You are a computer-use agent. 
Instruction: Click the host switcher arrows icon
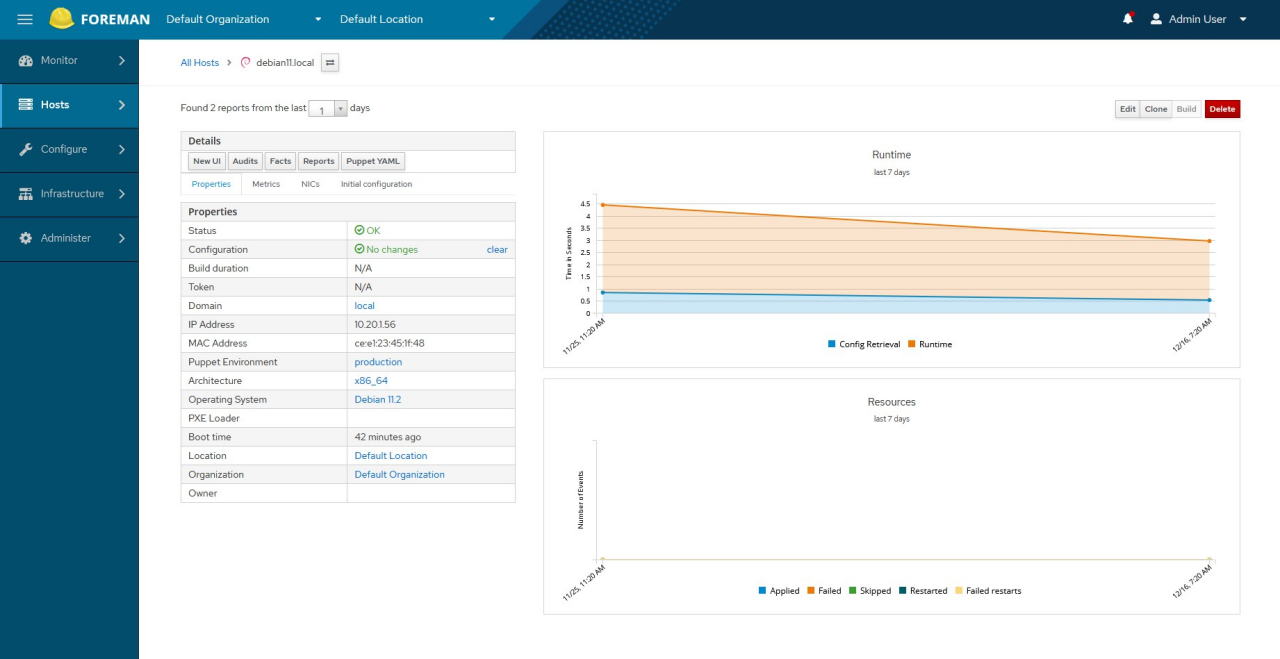(330, 63)
